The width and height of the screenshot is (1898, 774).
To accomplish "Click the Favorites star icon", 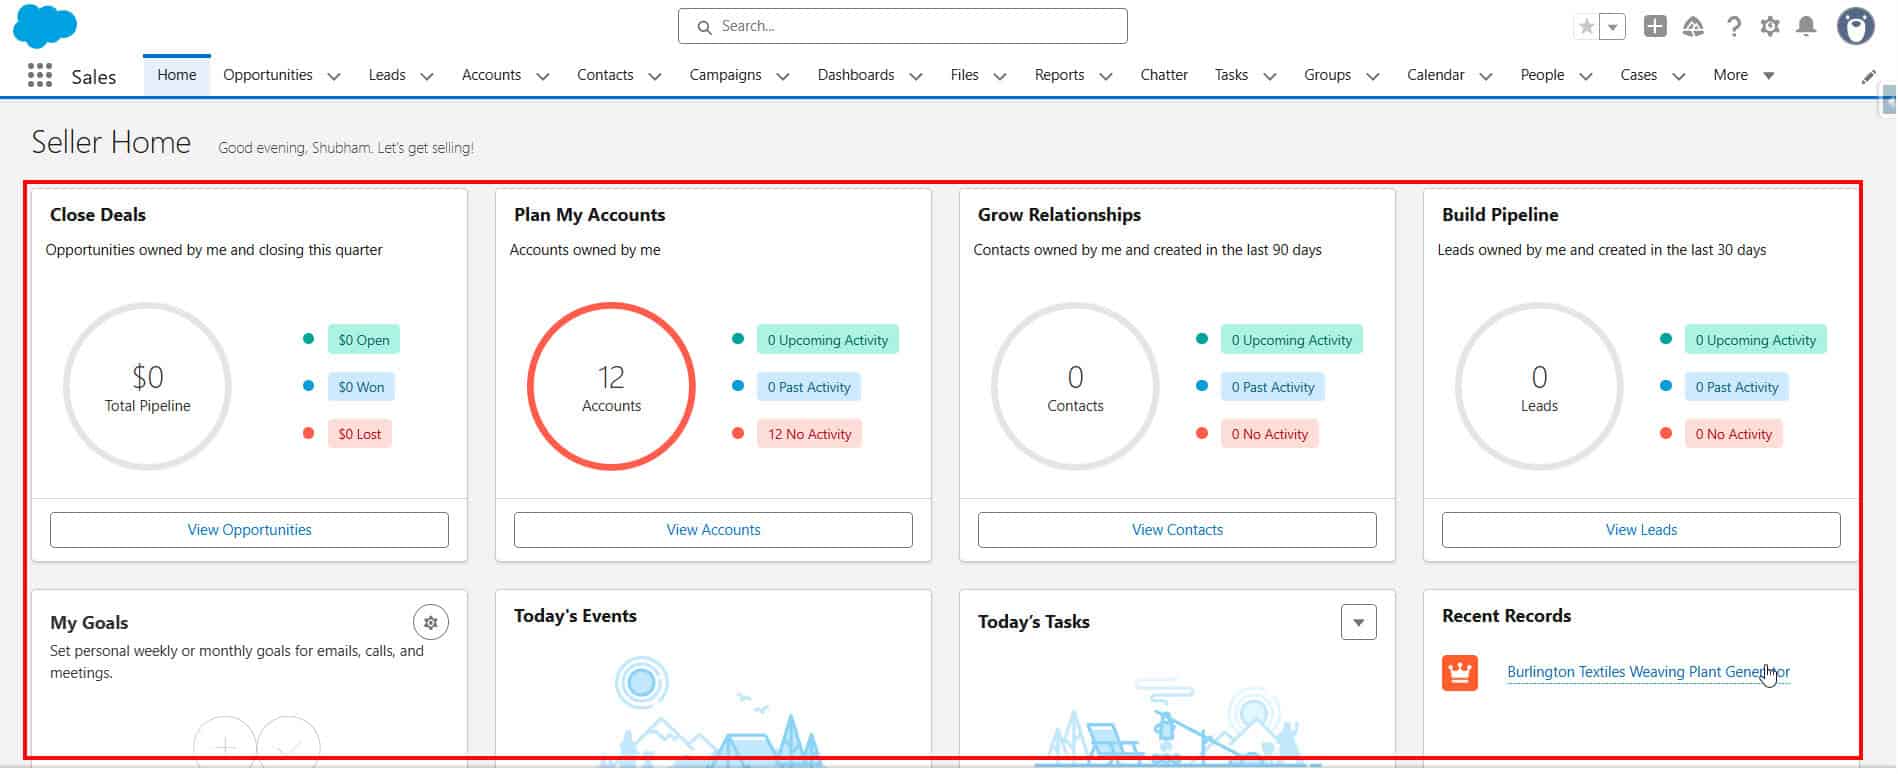I will 1586,27.
